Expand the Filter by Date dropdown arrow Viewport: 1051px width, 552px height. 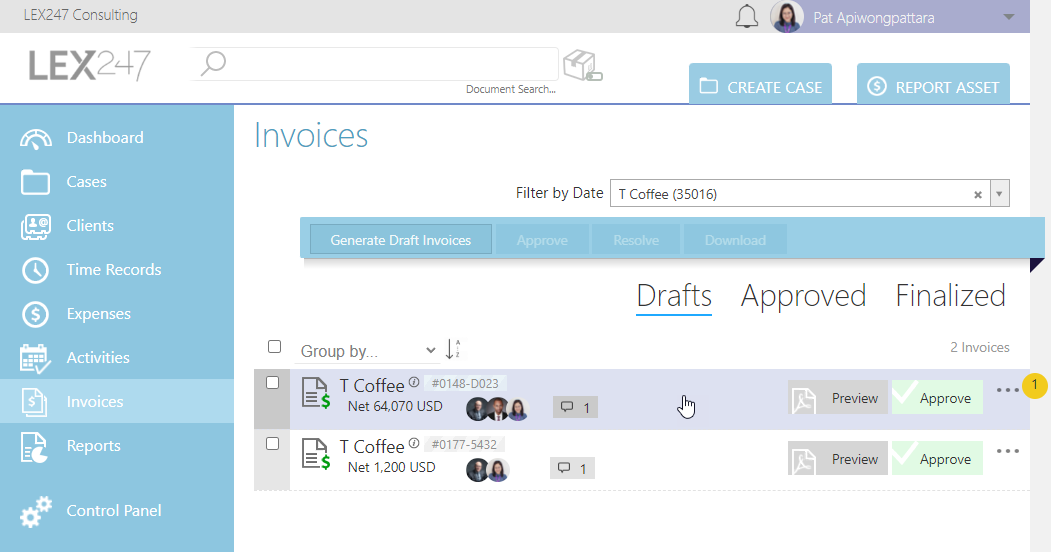coord(999,194)
